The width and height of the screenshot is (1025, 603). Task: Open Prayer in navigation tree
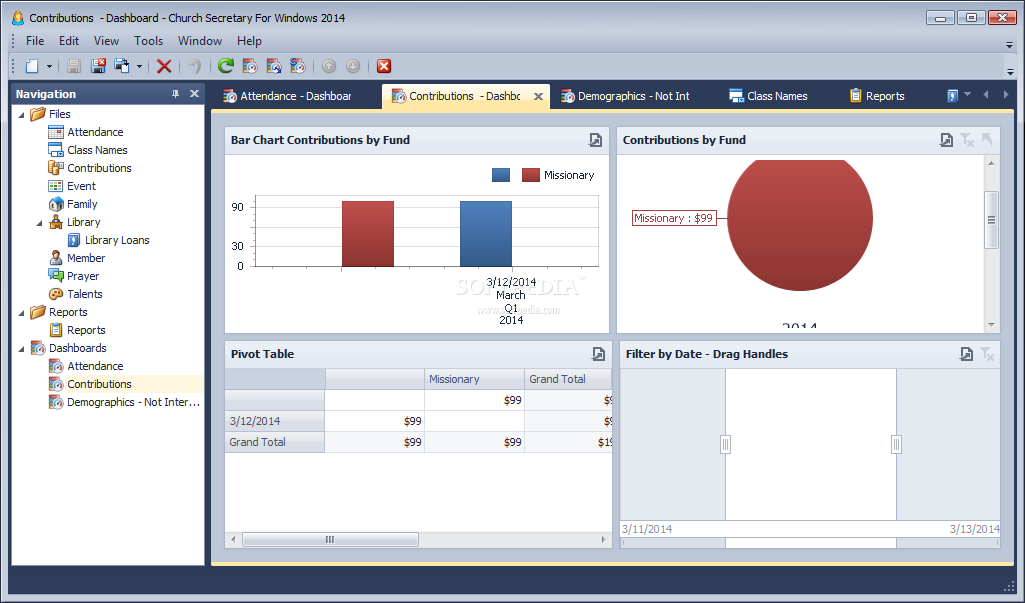coord(83,276)
